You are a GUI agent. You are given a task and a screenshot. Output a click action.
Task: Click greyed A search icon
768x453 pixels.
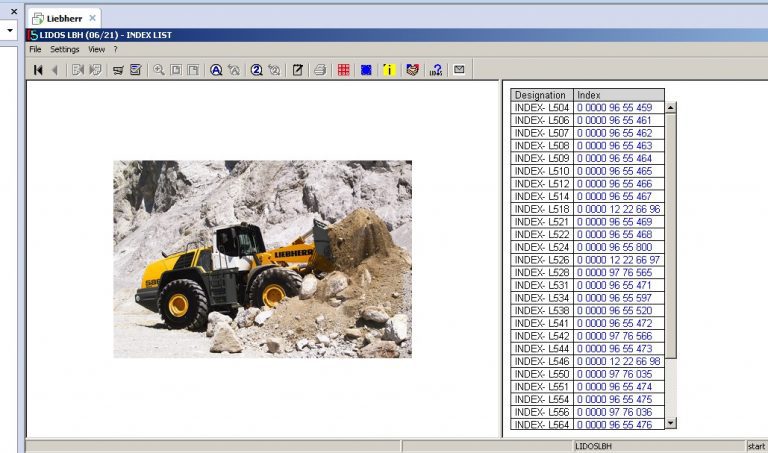(234, 70)
